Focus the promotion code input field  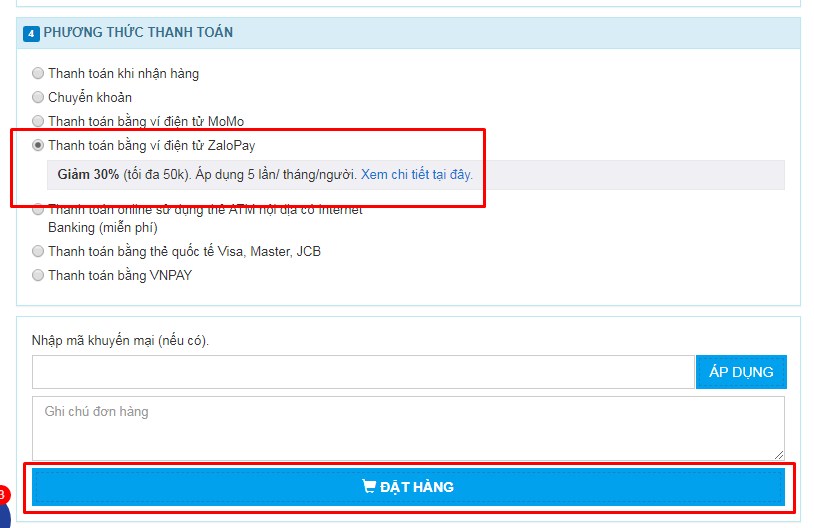point(363,372)
